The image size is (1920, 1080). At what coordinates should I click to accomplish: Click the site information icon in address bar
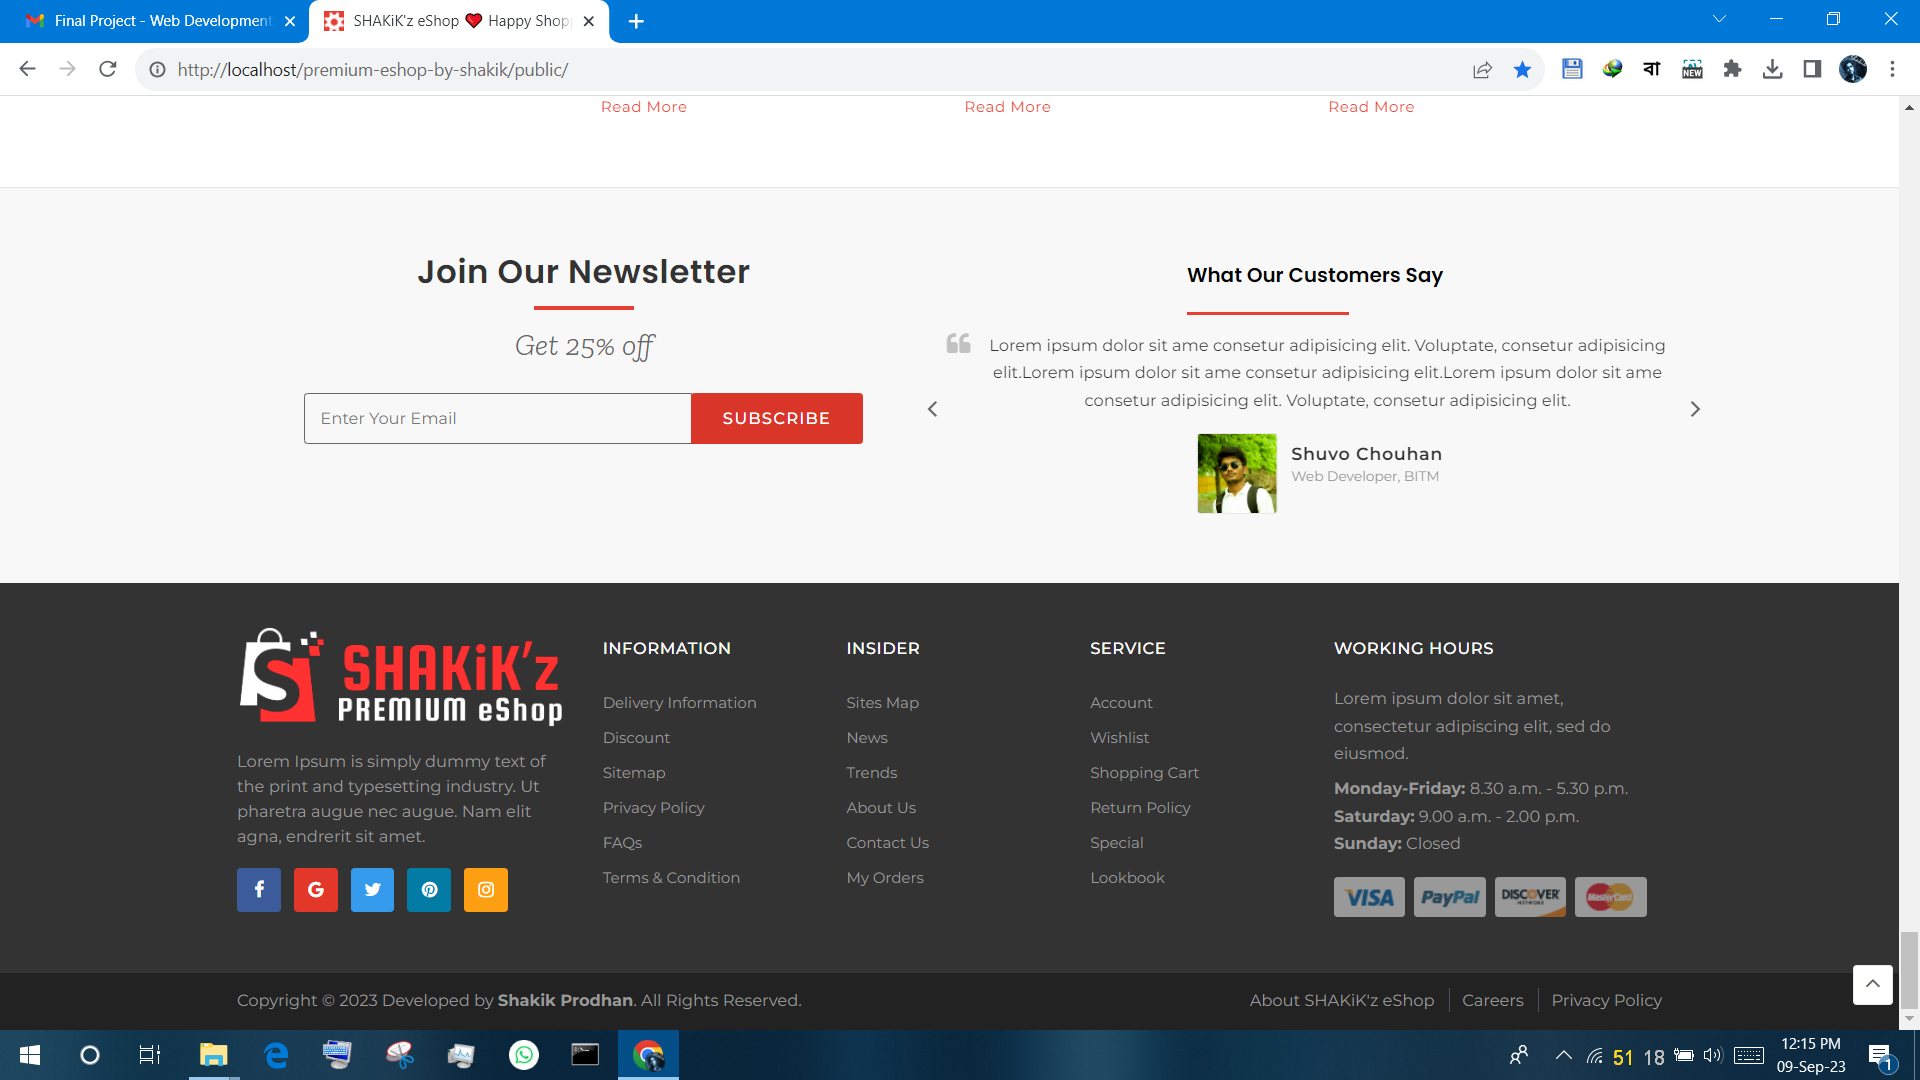click(x=157, y=69)
